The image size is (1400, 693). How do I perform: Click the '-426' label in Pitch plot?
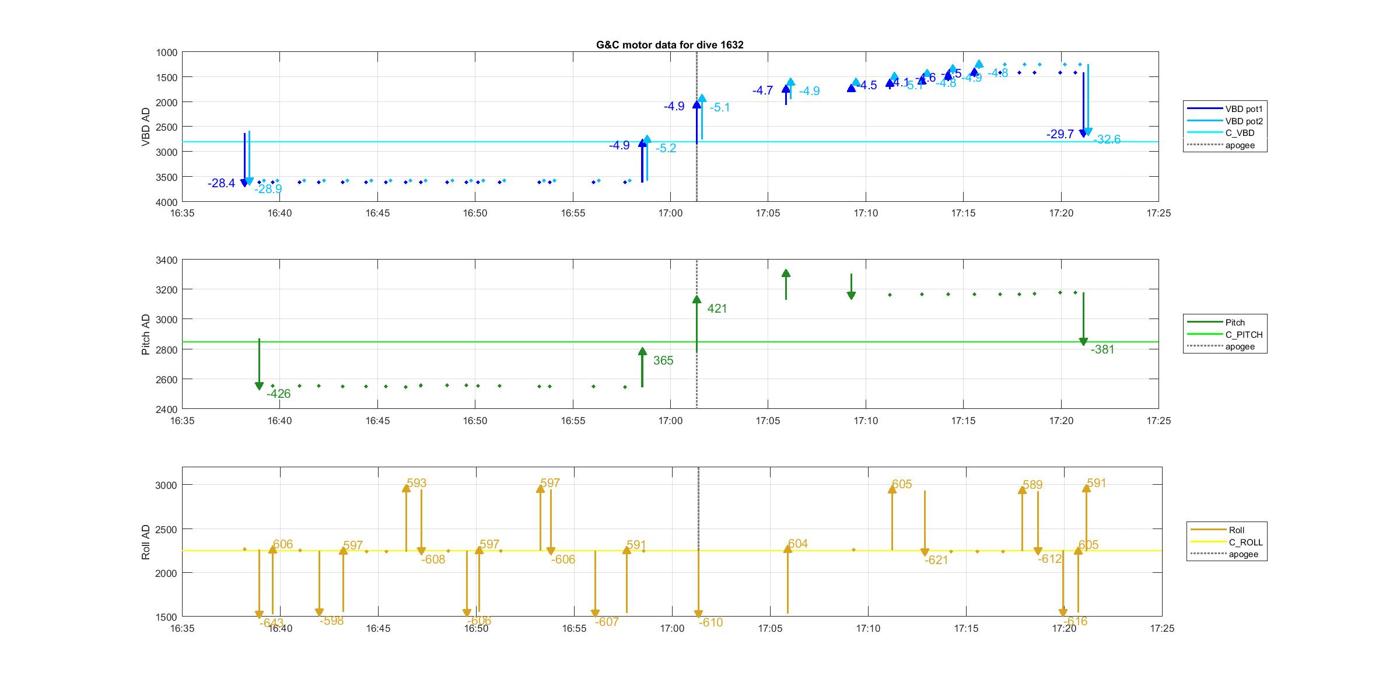[x=279, y=394]
